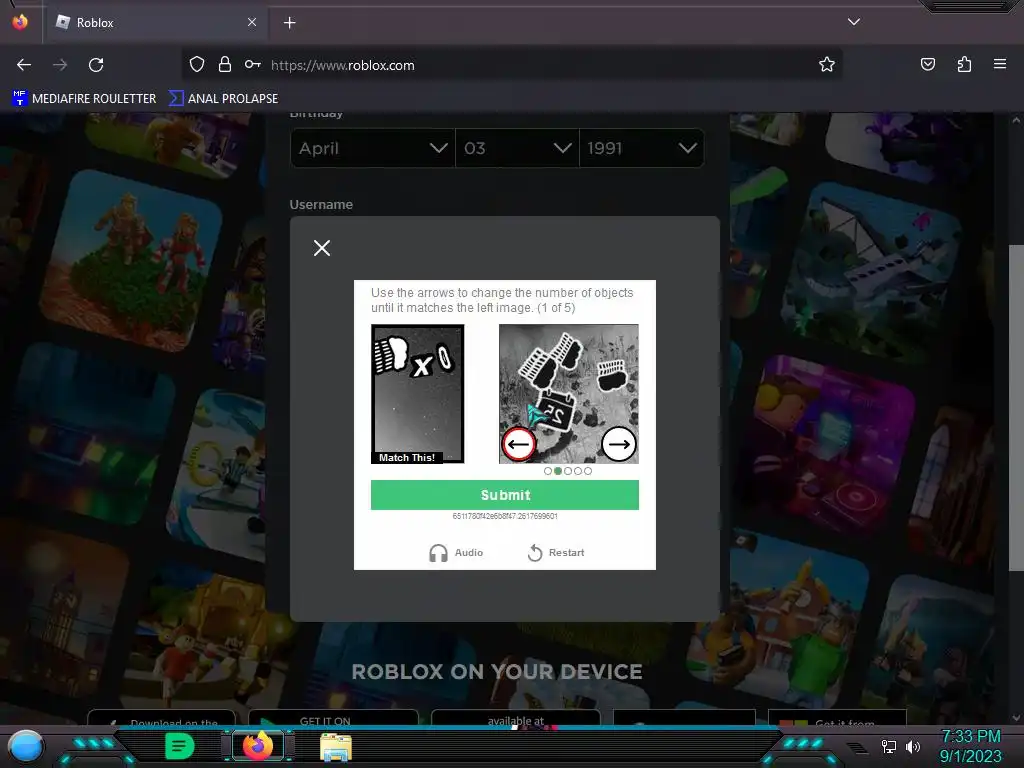Open the green notes app on taskbar
The image size is (1024, 768).
(x=179, y=746)
